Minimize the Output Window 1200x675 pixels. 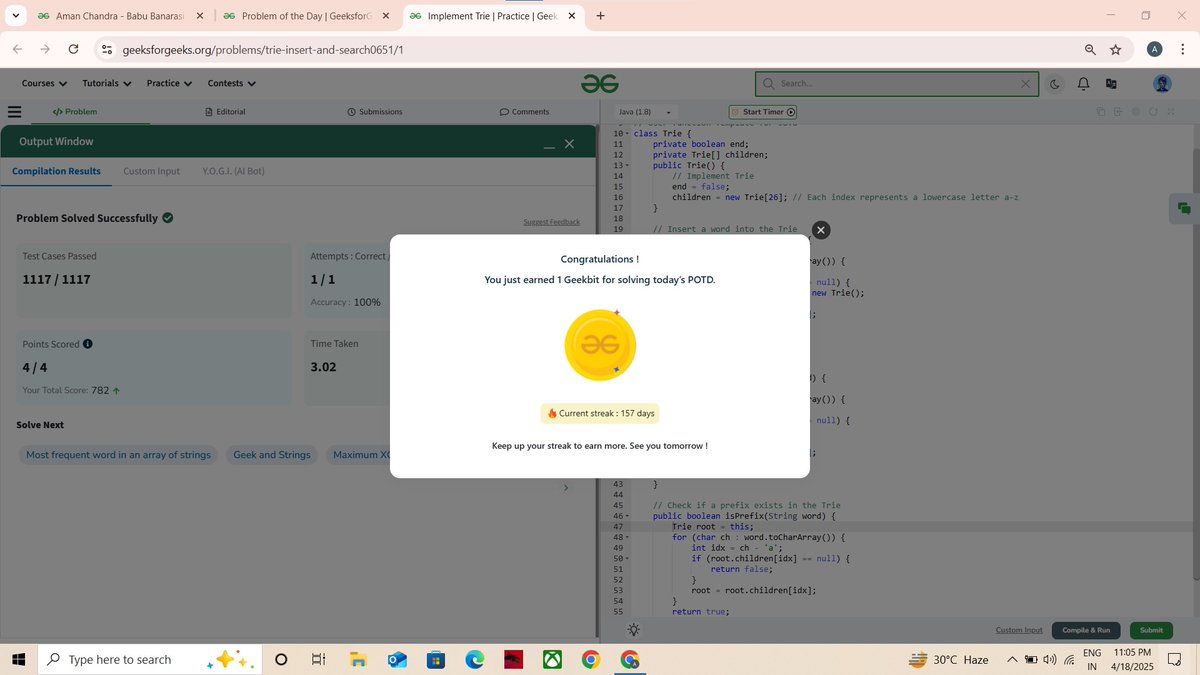click(x=549, y=146)
